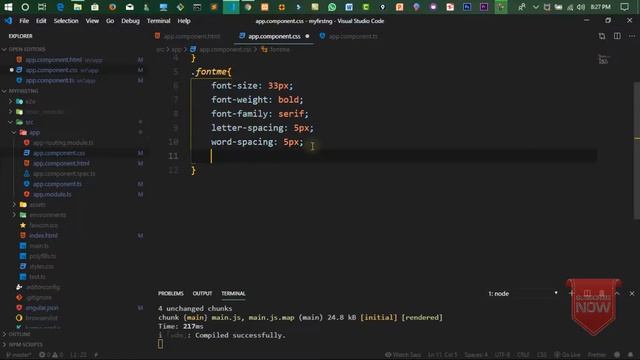Open app.module.ts in the file tree

point(52,194)
